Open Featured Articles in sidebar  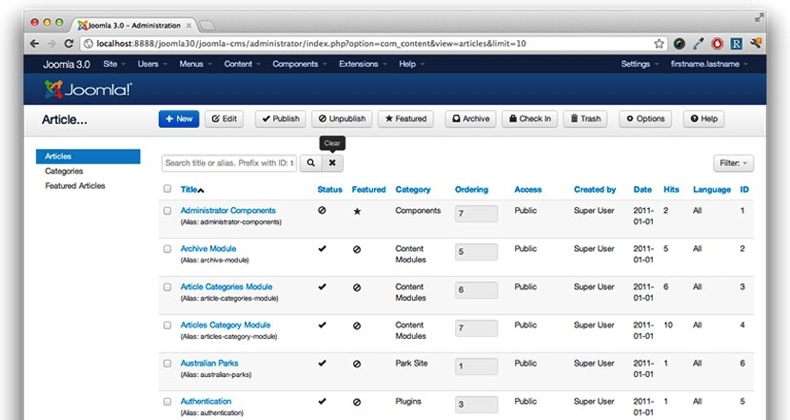(x=75, y=186)
